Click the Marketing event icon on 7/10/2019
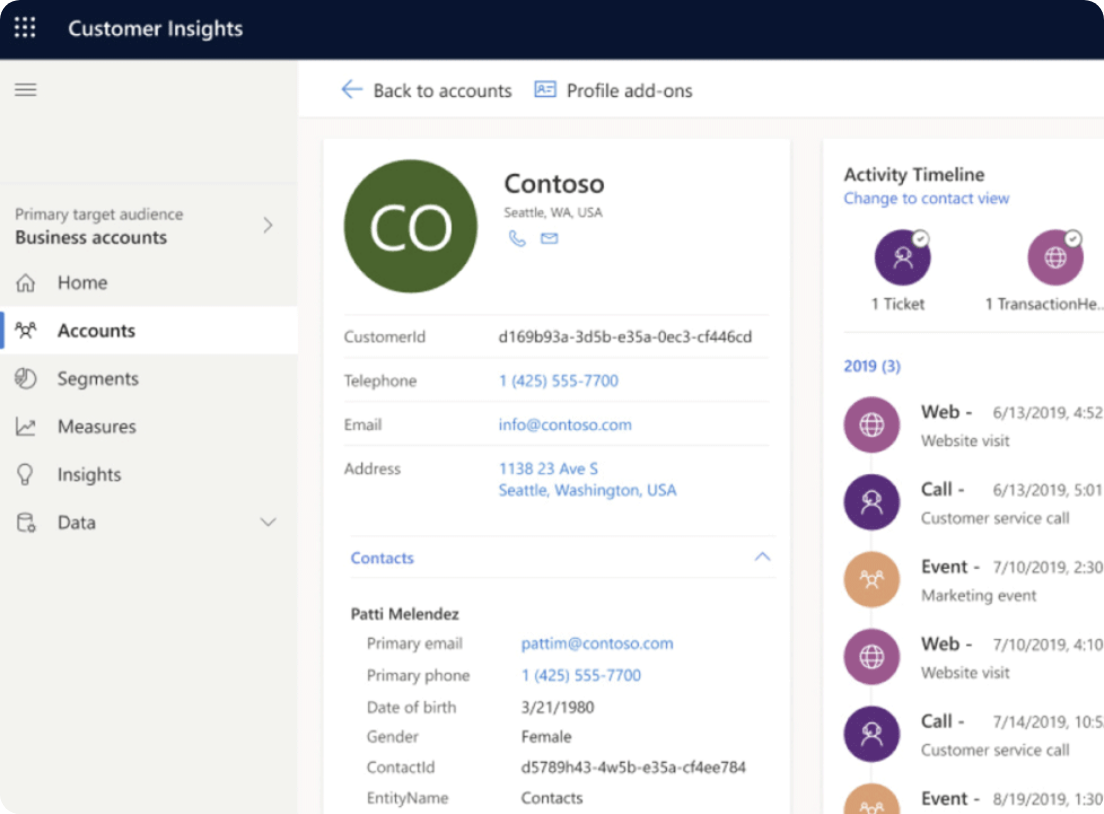Screen dimensions: 1104x814 click(872, 579)
